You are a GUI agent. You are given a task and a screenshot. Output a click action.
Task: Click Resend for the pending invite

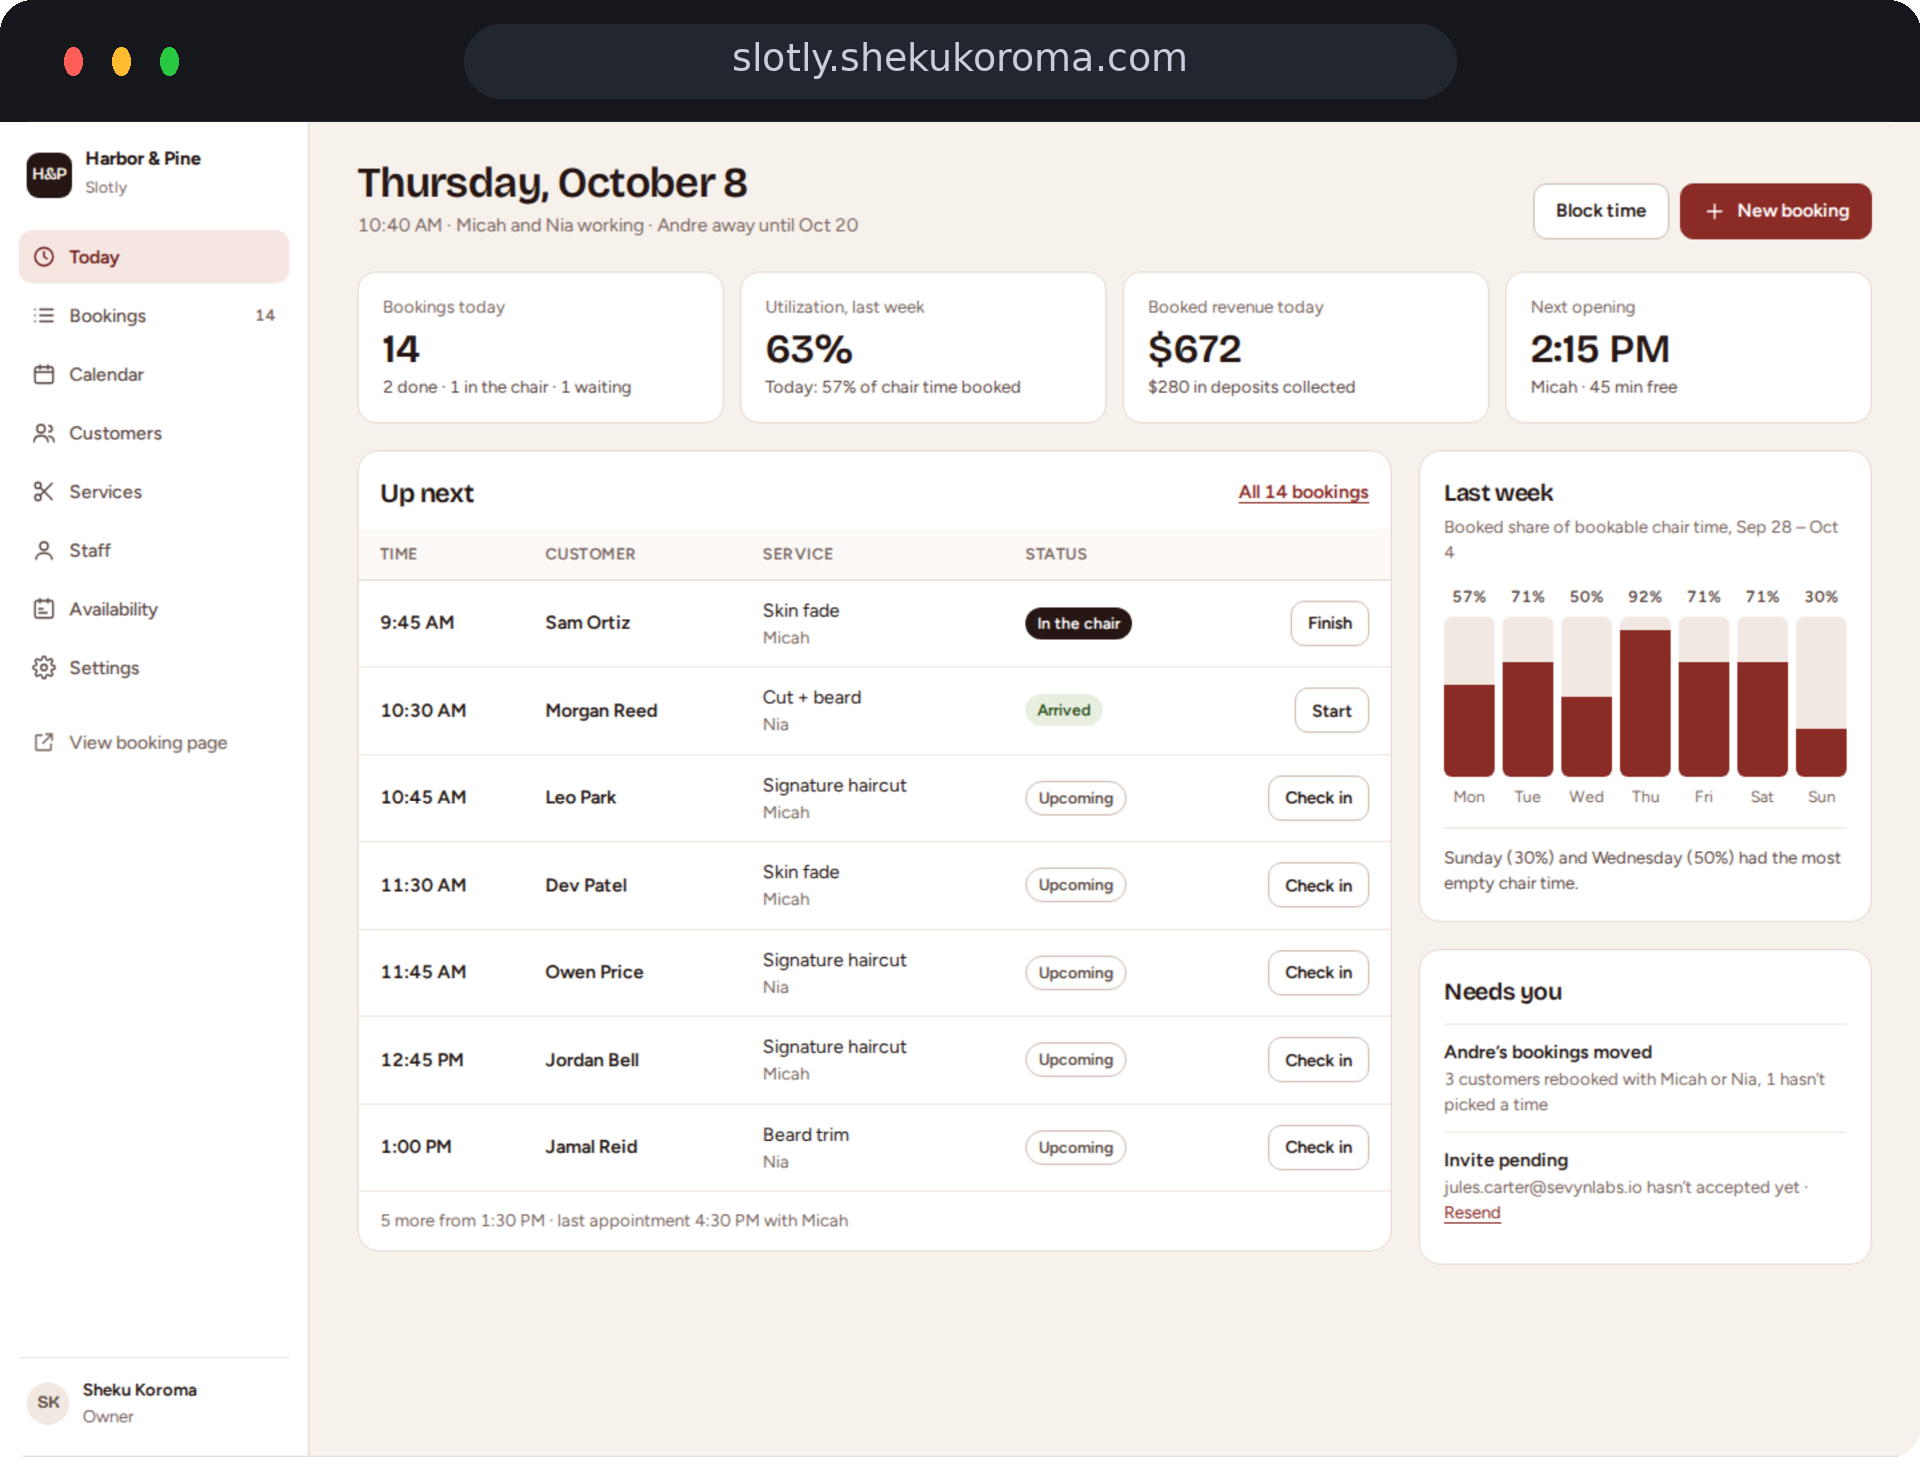point(1472,1212)
